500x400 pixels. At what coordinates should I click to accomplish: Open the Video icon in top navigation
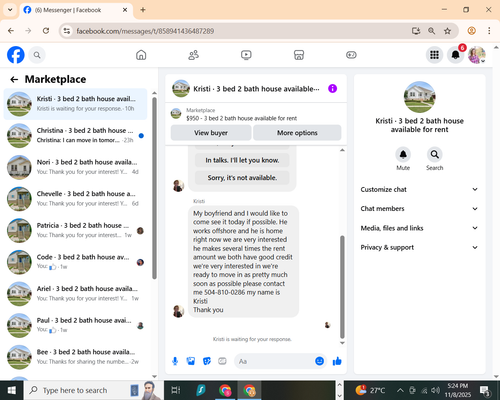pos(246,55)
